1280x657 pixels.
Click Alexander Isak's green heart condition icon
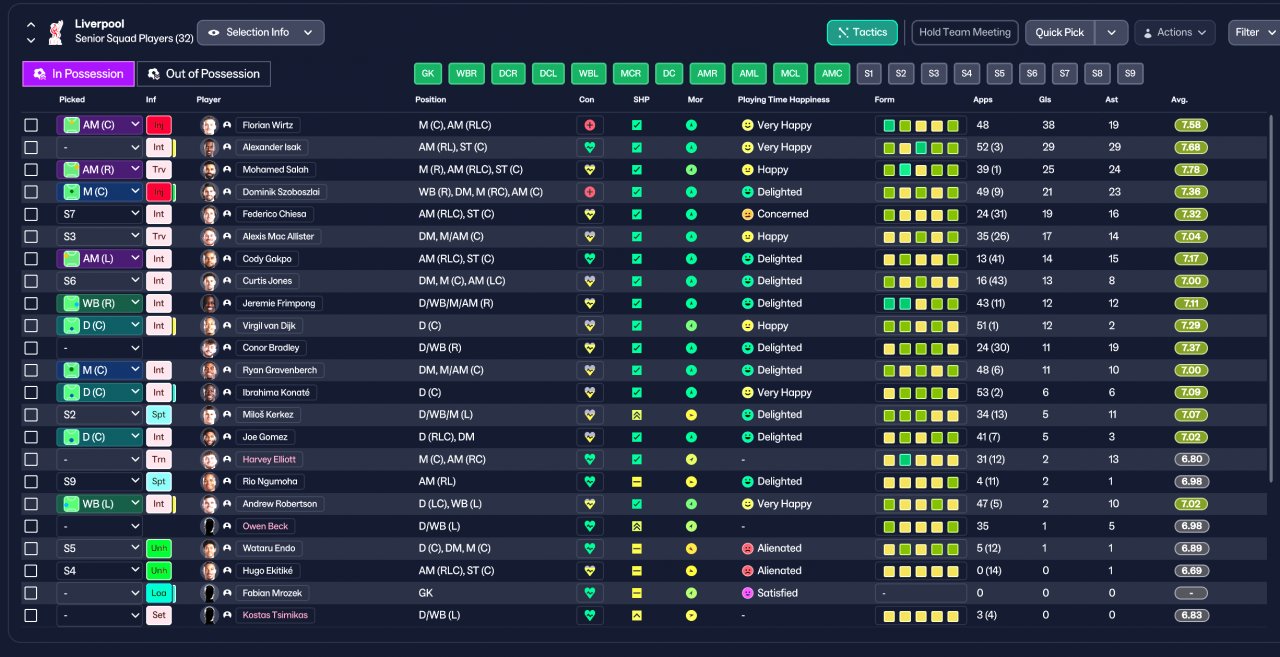click(x=590, y=147)
